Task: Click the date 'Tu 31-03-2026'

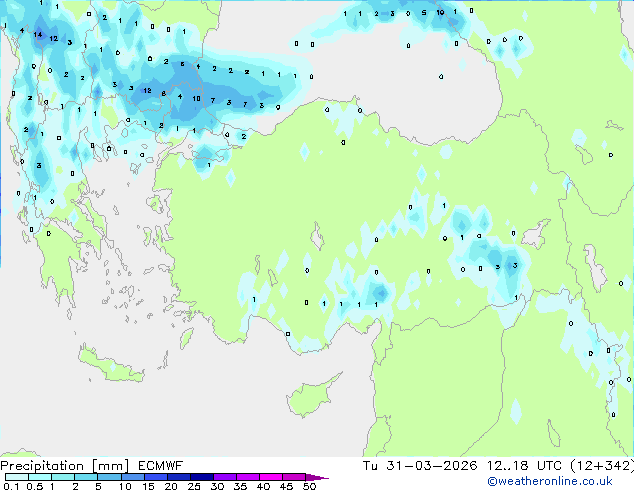Action: (x=420, y=466)
